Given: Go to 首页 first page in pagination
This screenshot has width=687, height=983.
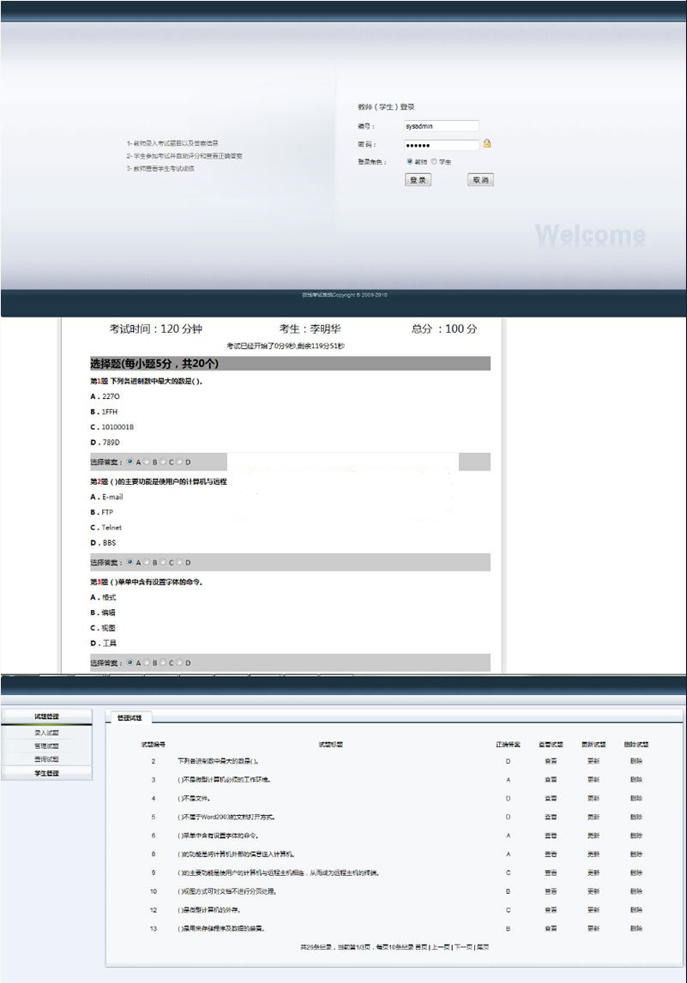Looking at the screenshot, I should tap(421, 947).
